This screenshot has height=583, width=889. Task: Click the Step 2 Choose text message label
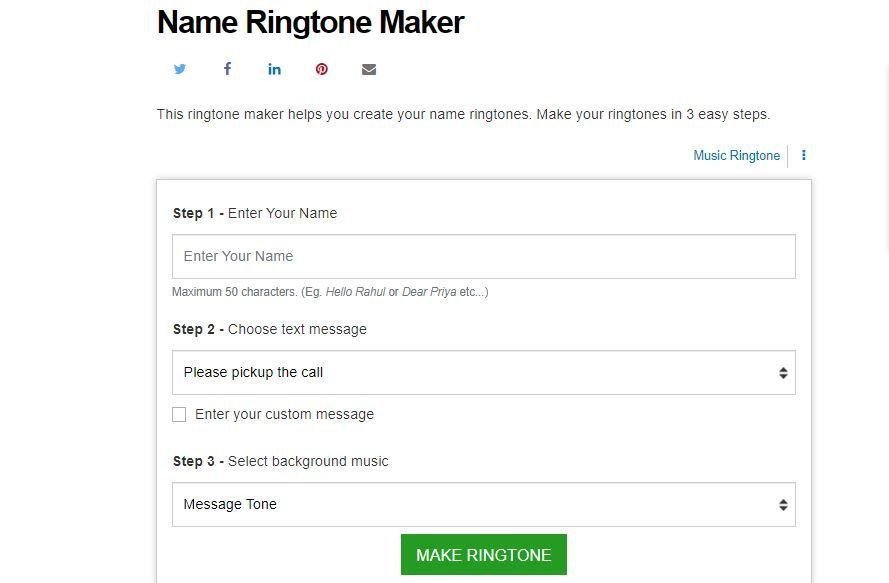point(269,329)
